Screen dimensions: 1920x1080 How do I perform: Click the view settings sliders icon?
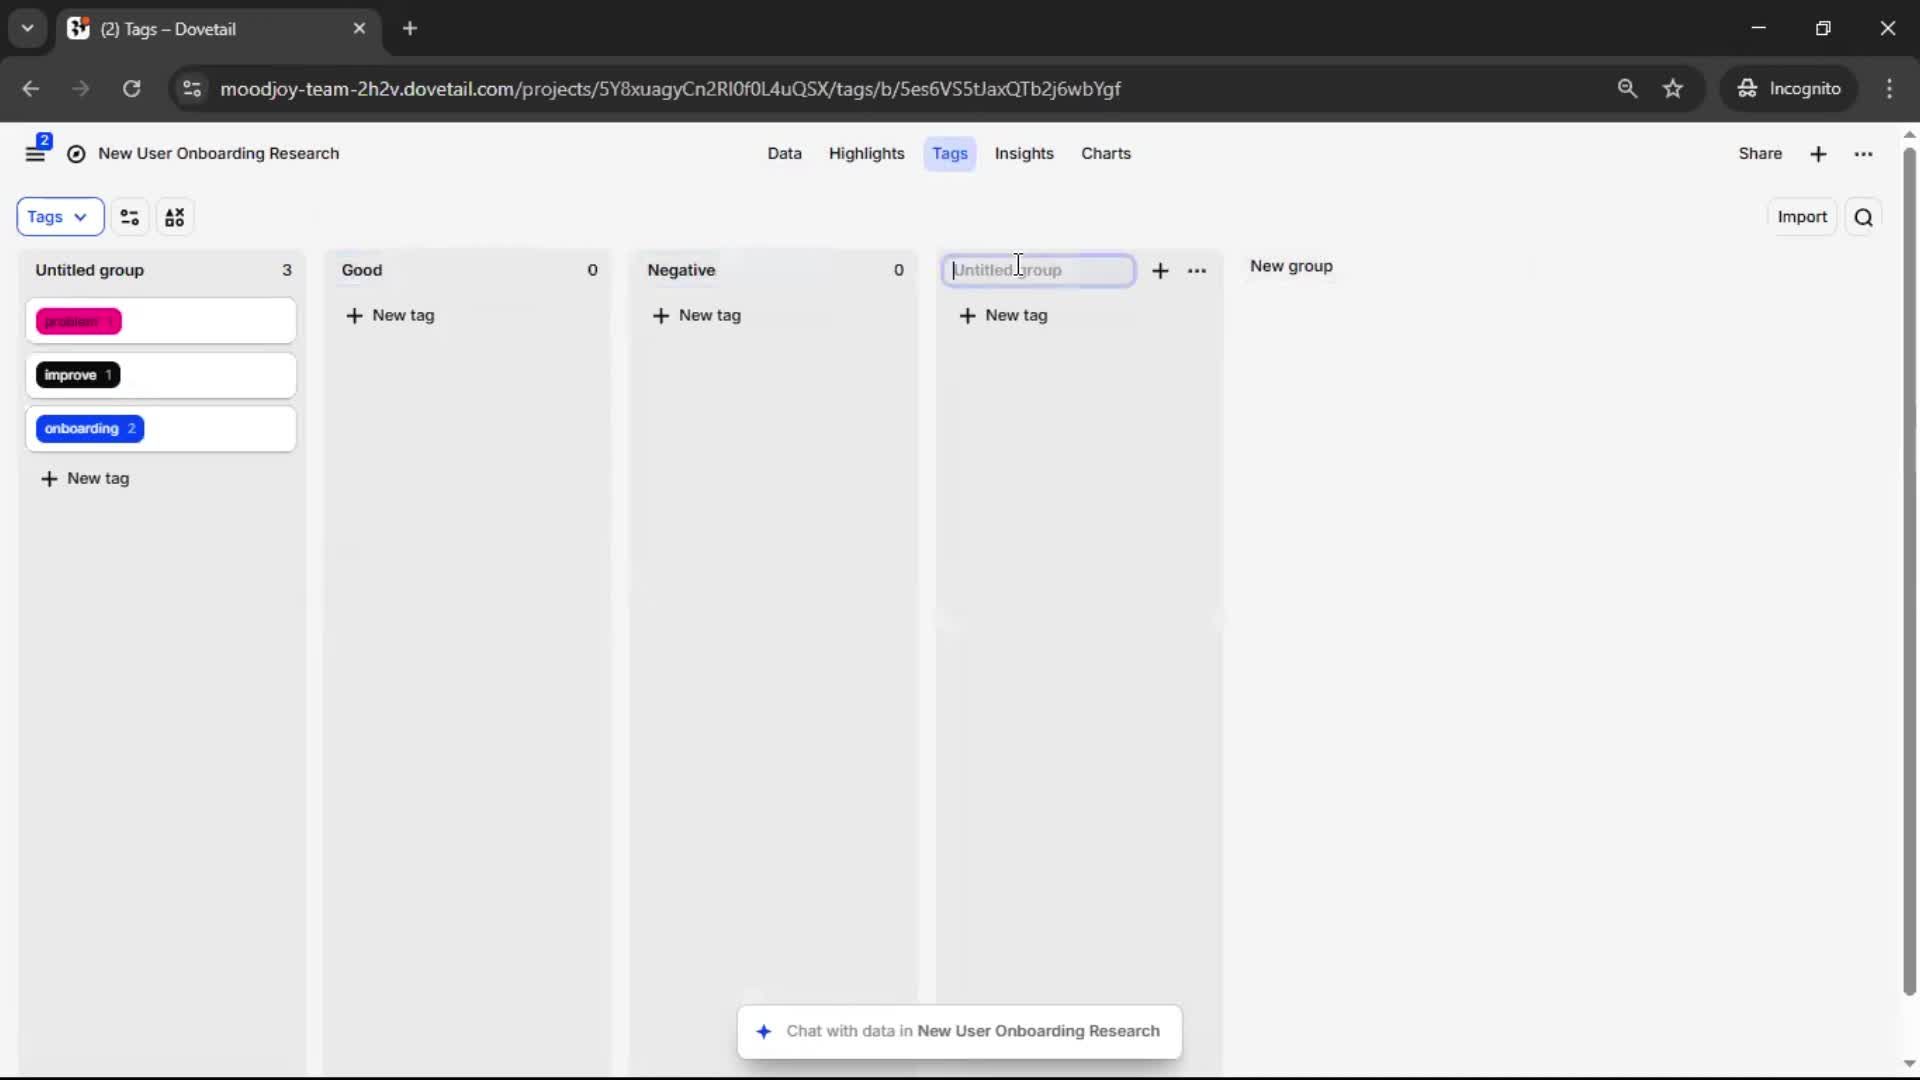pyautogui.click(x=130, y=217)
